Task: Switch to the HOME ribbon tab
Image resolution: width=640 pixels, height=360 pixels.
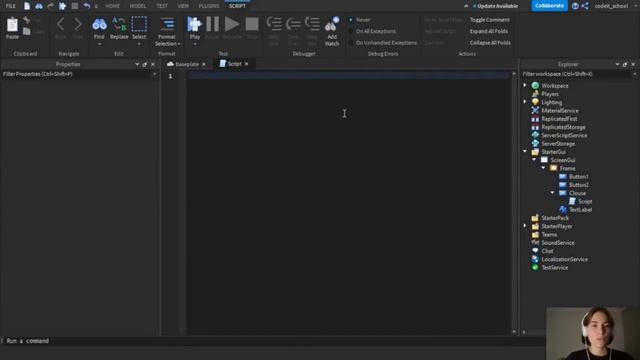Action: click(113, 6)
